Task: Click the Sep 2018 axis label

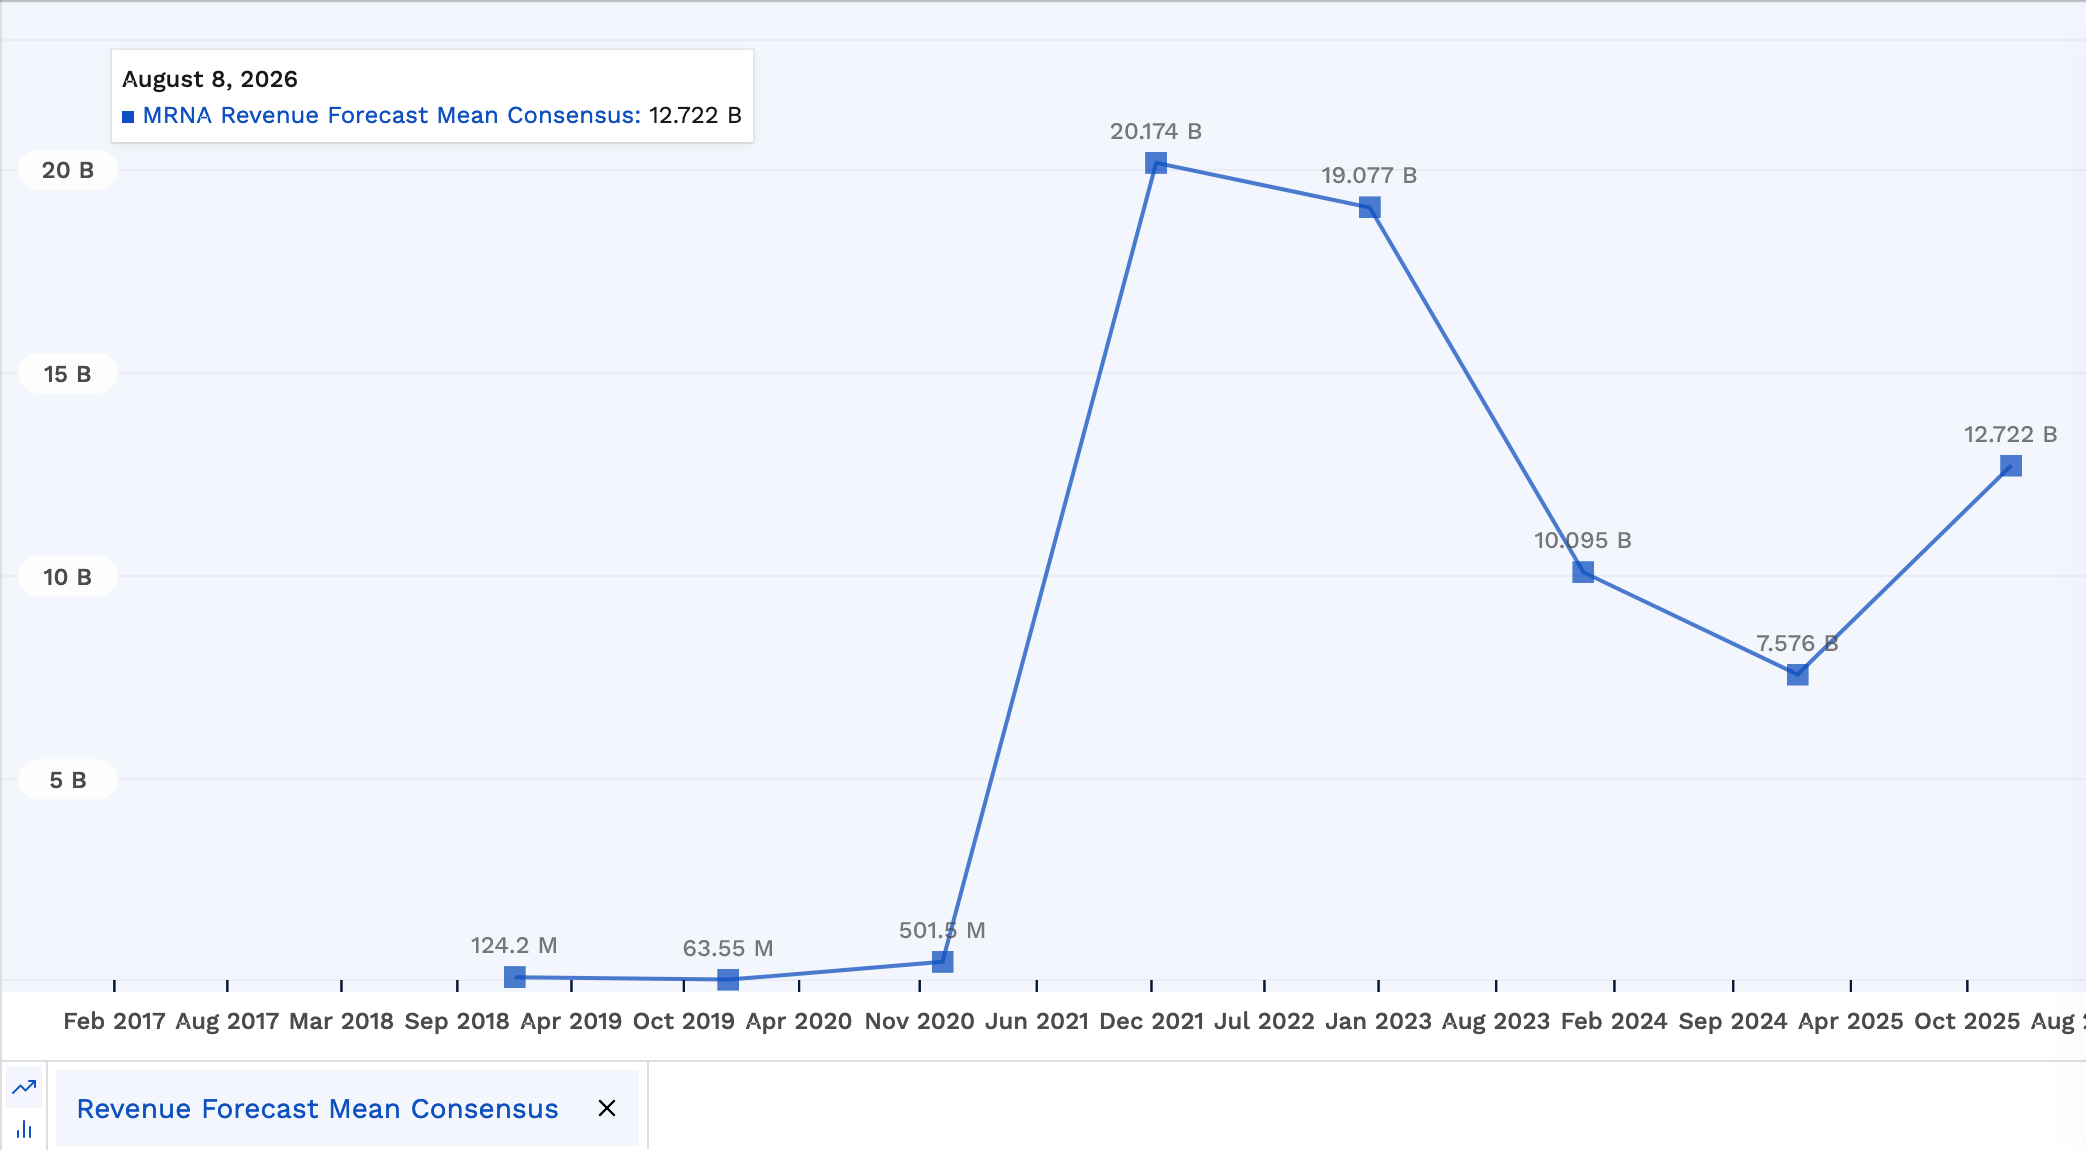Action: click(x=457, y=1021)
